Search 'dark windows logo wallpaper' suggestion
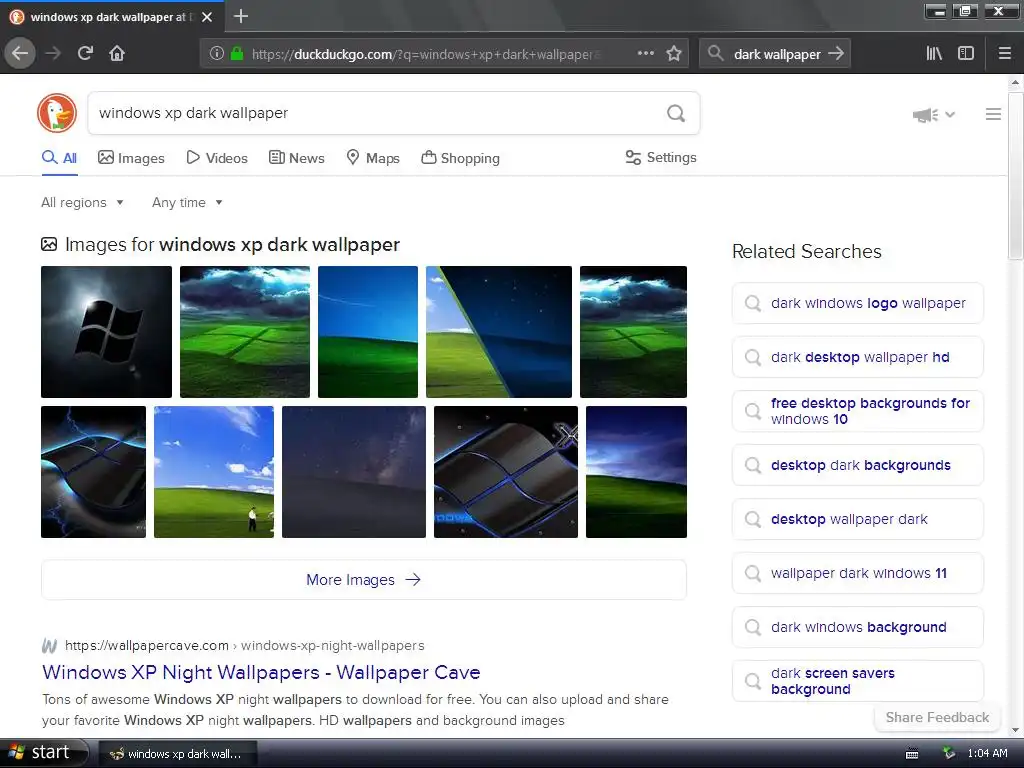The width and height of the screenshot is (1024, 768). [857, 303]
